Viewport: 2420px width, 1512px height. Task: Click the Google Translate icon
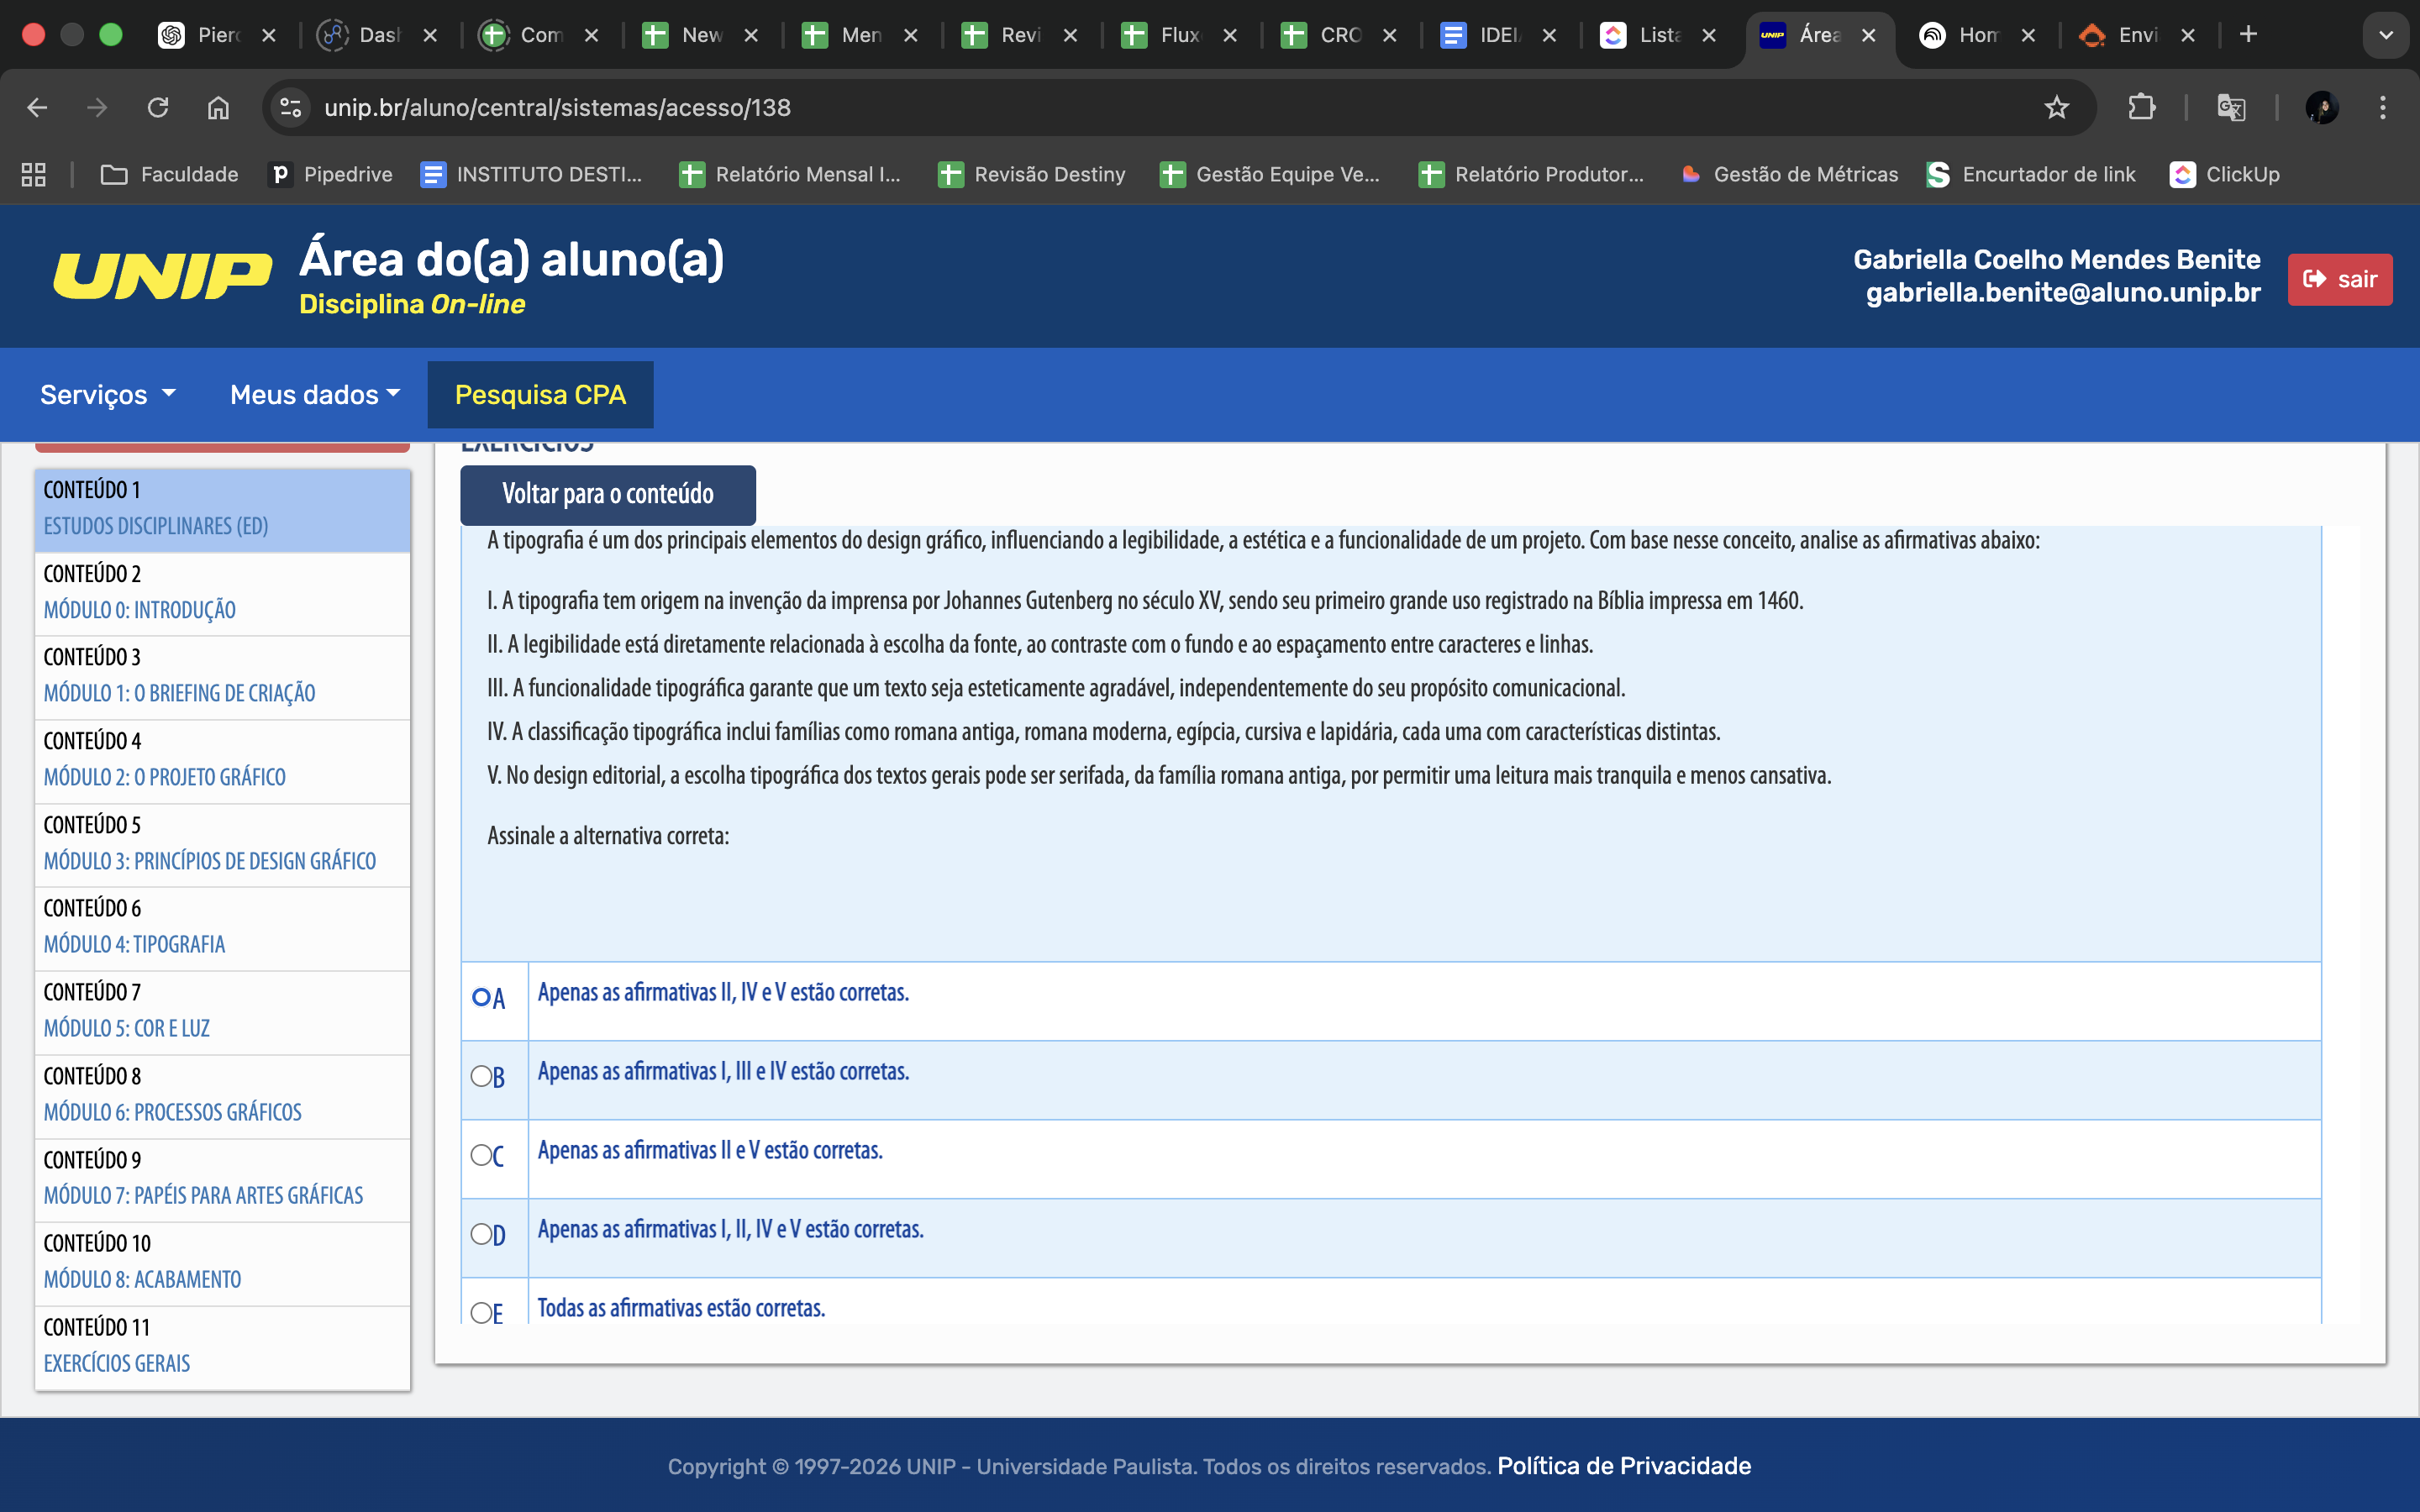(2231, 107)
